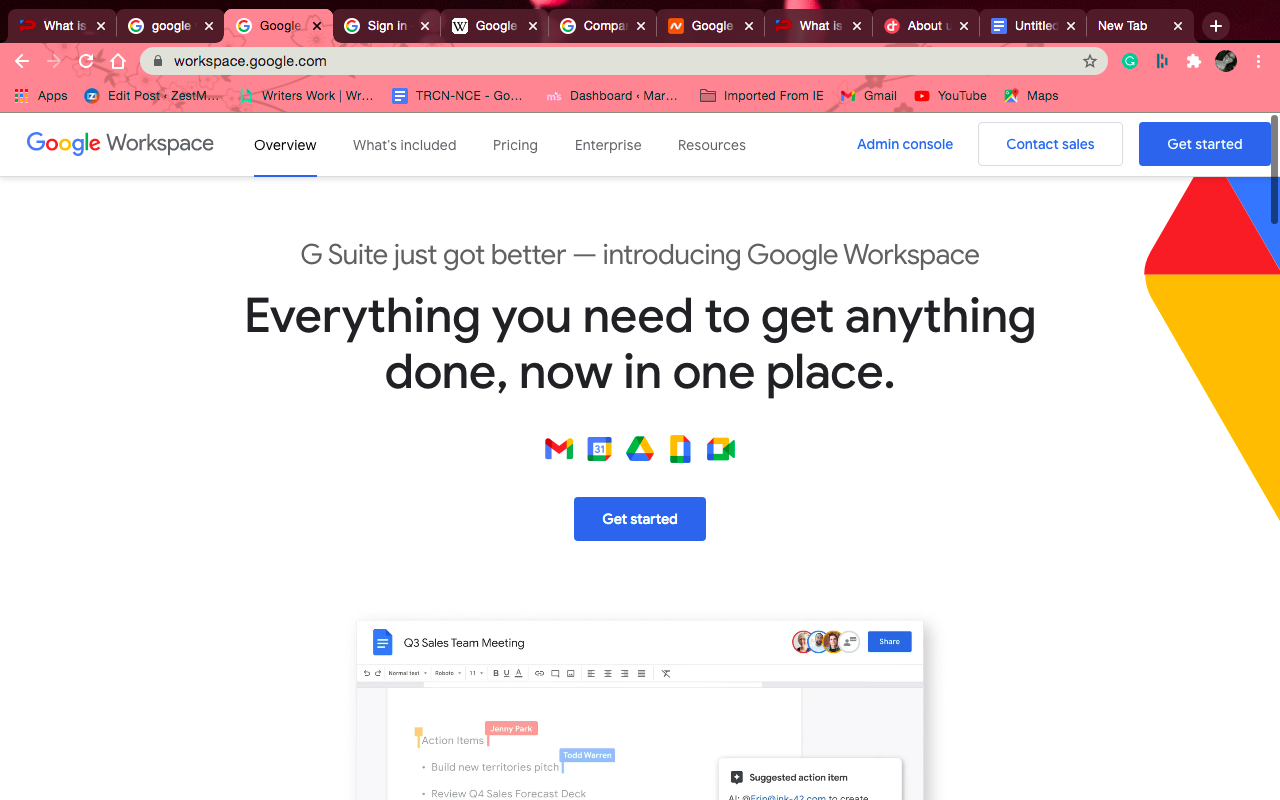Open the Admin console link
The image size is (1280, 800).
(x=905, y=144)
